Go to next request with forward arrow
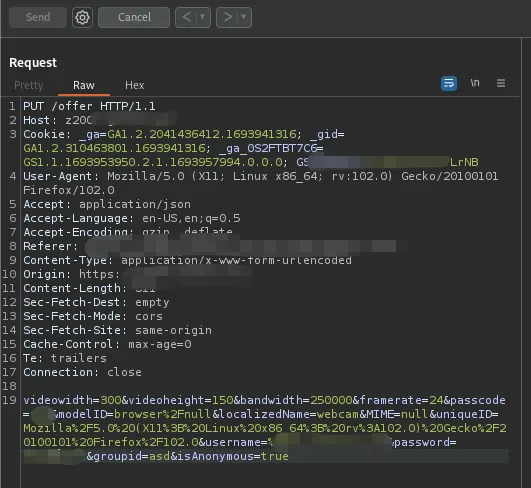The width and height of the screenshot is (531, 488). [228, 17]
